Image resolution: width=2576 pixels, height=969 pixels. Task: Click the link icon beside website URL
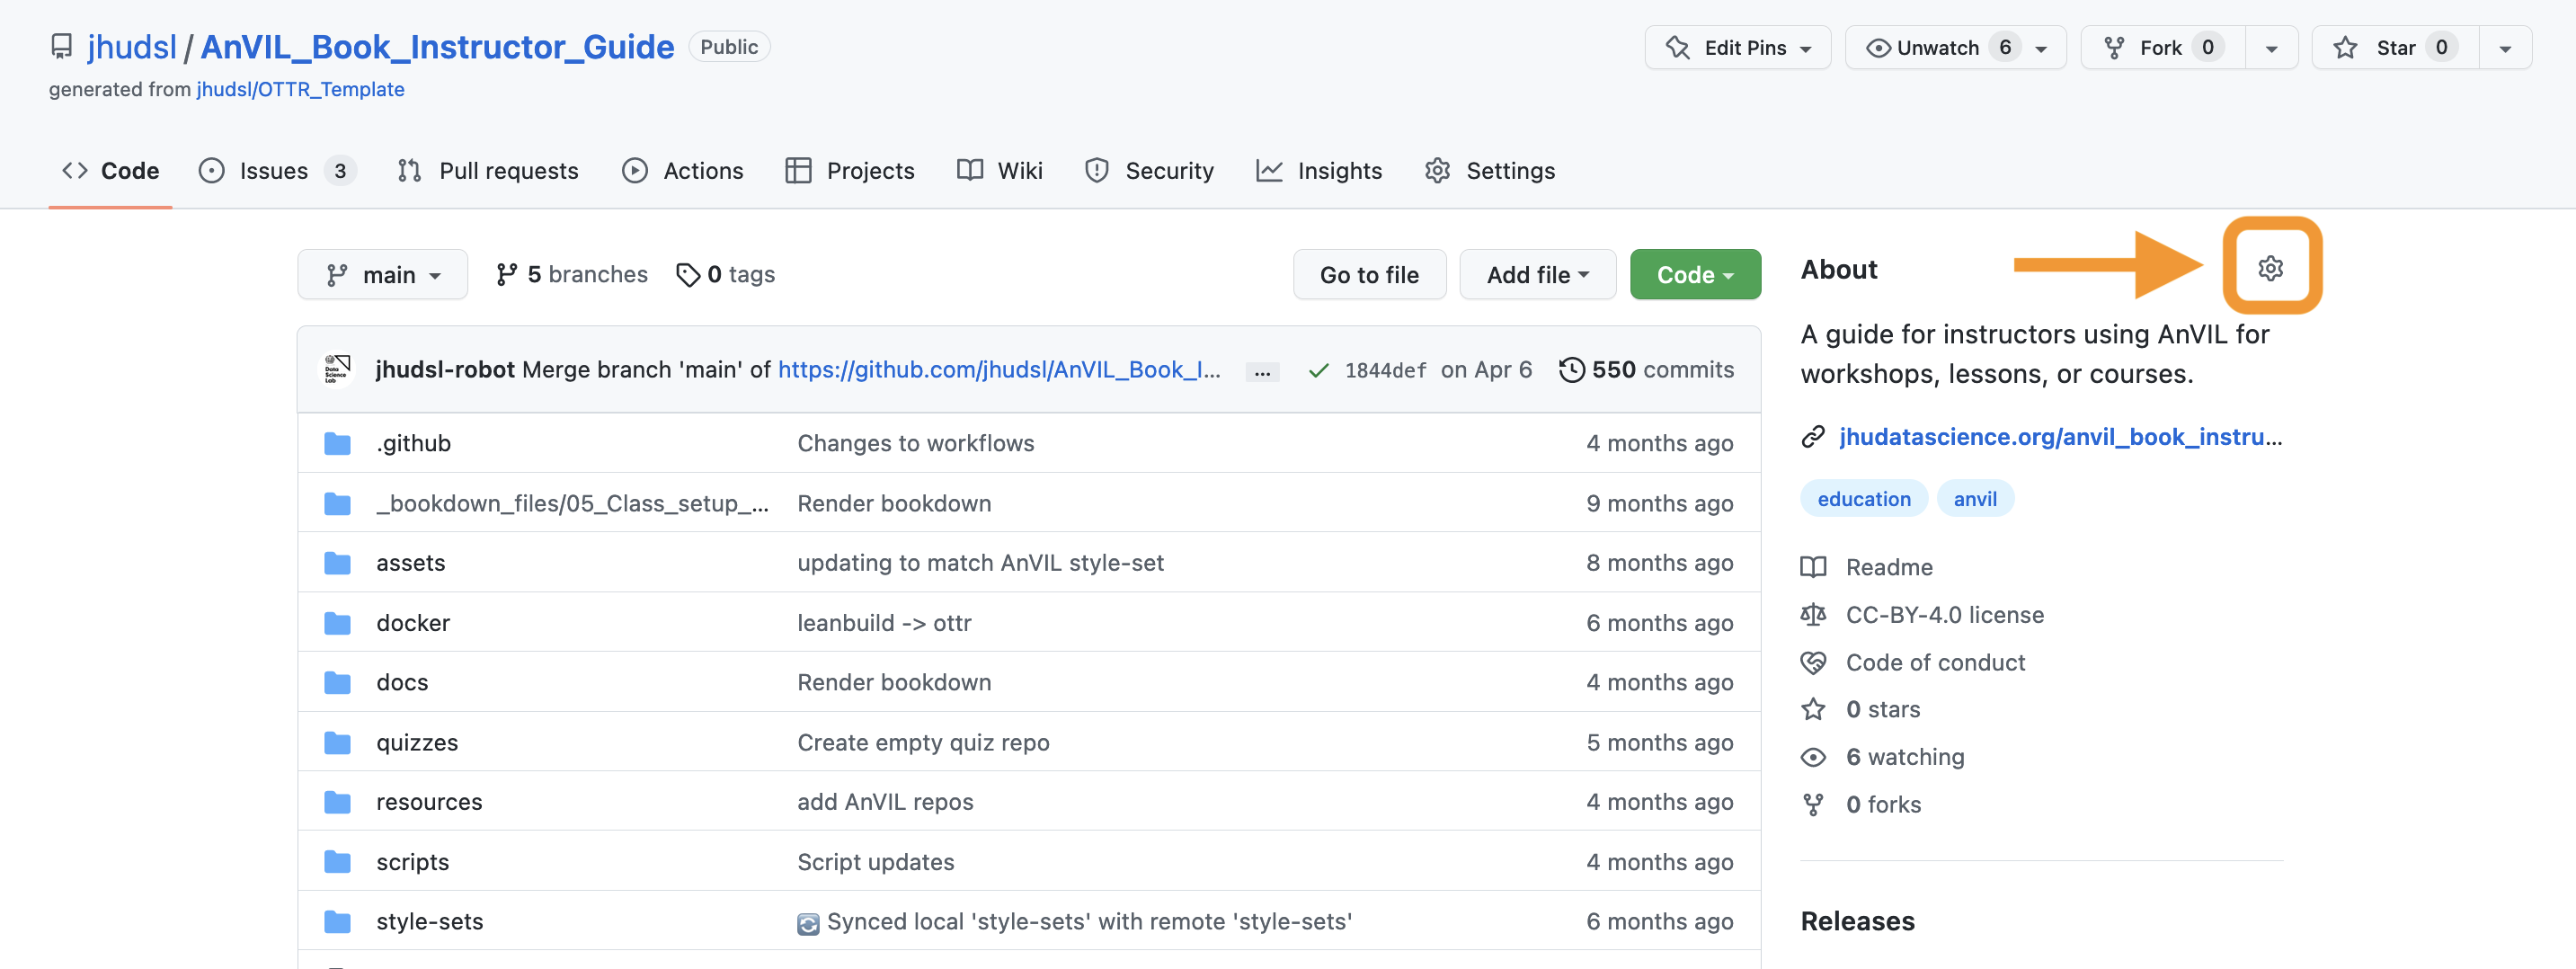tap(1813, 437)
